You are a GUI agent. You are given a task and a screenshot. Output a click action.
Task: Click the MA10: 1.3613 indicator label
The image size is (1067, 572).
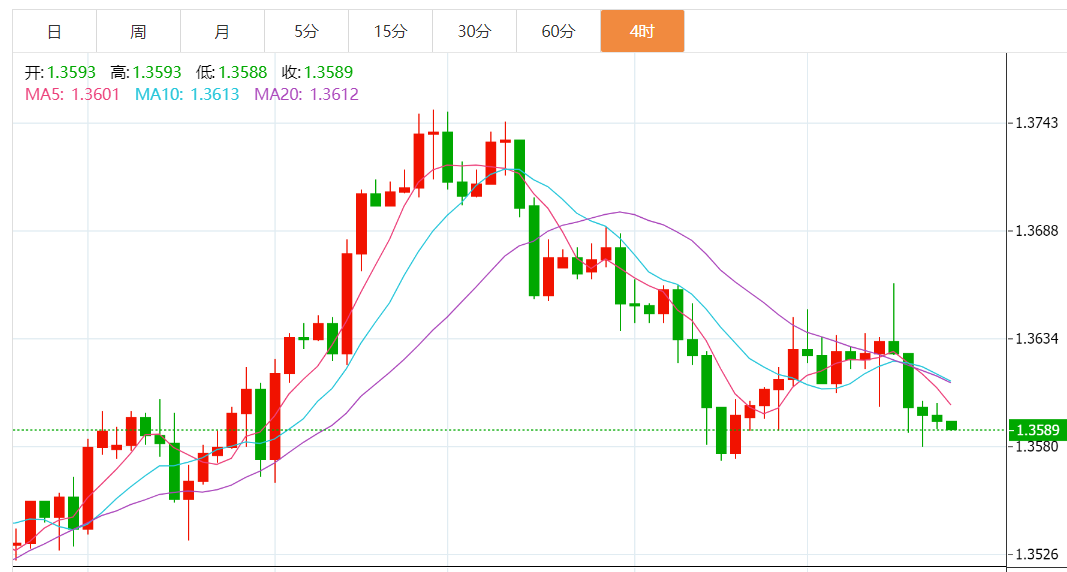pyautogui.click(x=187, y=94)
